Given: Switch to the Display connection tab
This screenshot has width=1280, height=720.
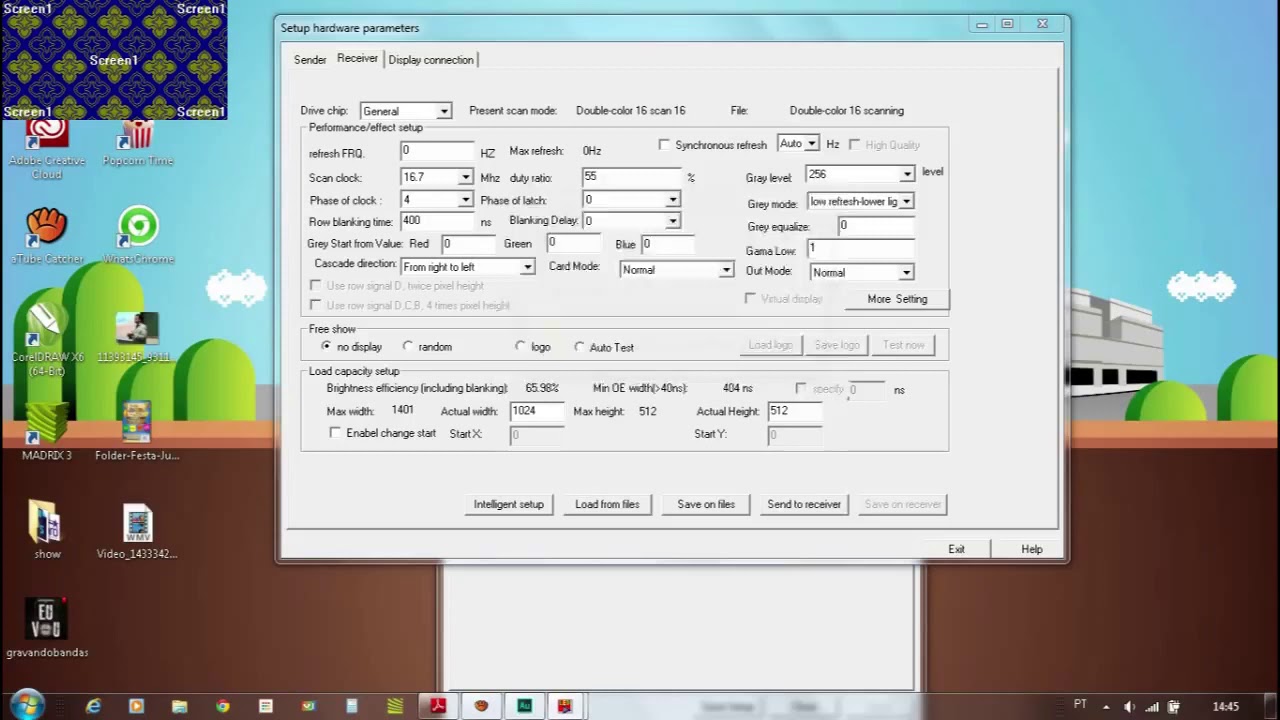Looking at the screenshot, I should tap(431, 60).
